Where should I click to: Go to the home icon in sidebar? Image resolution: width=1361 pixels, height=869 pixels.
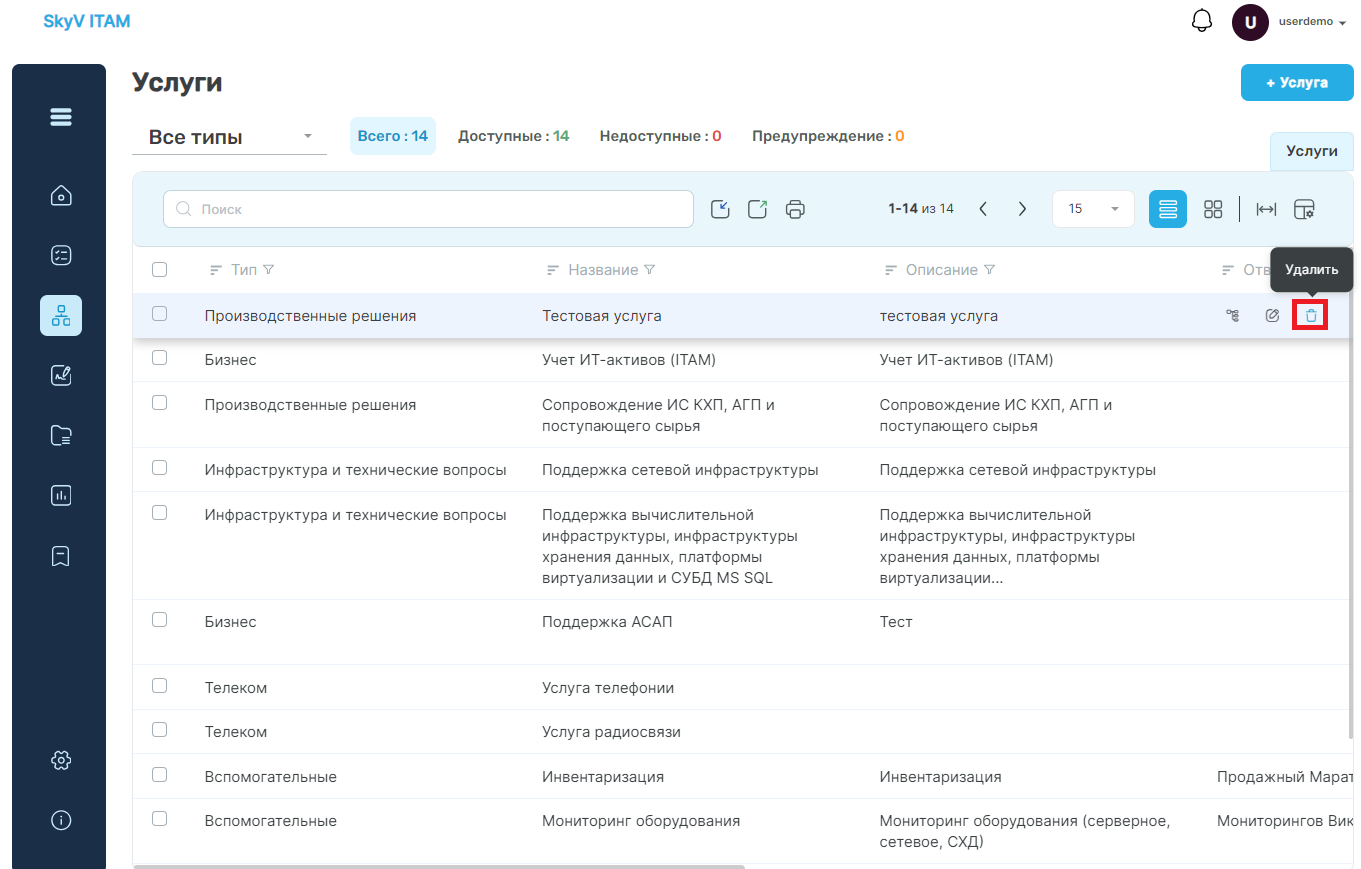pyautogui.click(x=61, y=195)
